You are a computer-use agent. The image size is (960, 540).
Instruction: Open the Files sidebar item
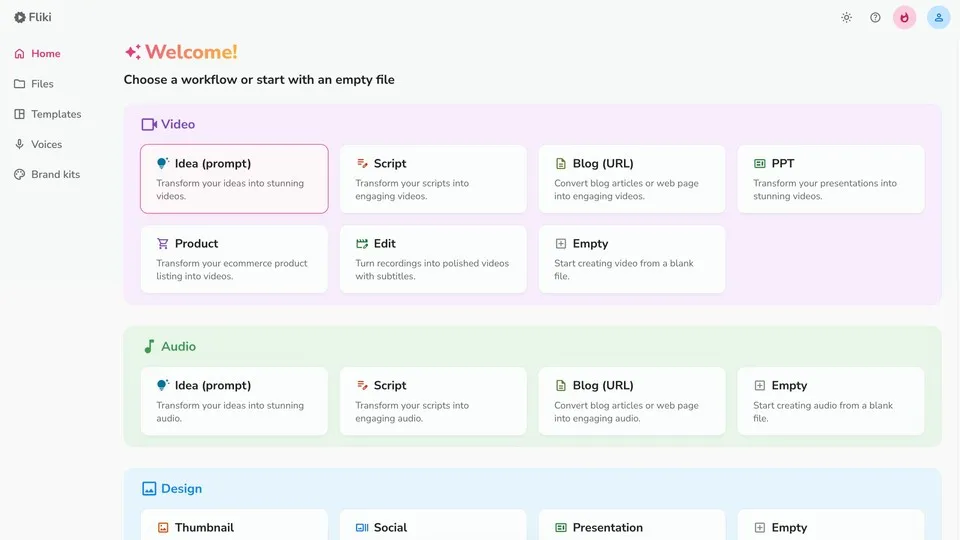point(34,84)
